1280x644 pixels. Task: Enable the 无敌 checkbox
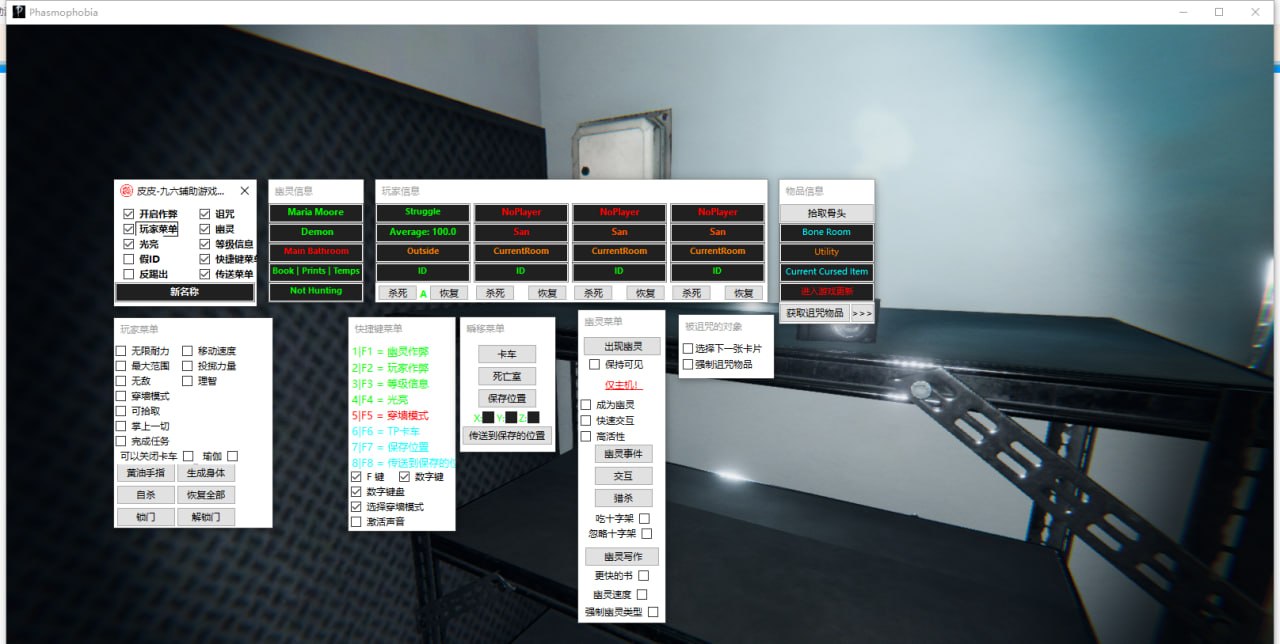coord(121,381)
